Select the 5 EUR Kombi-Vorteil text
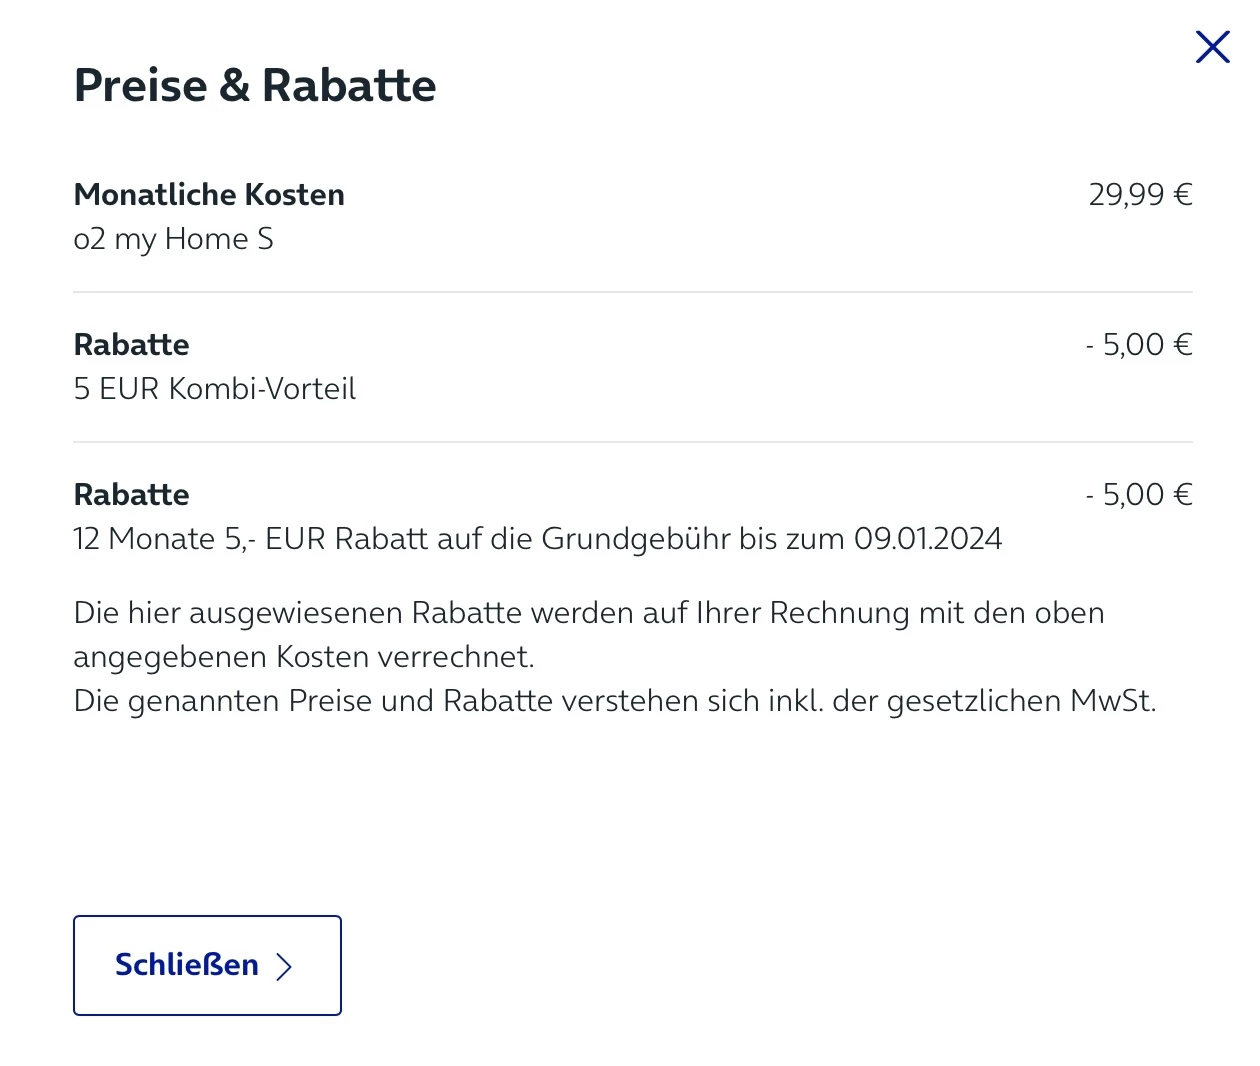The image size is (1260, 1066). (x=214, y=388)
